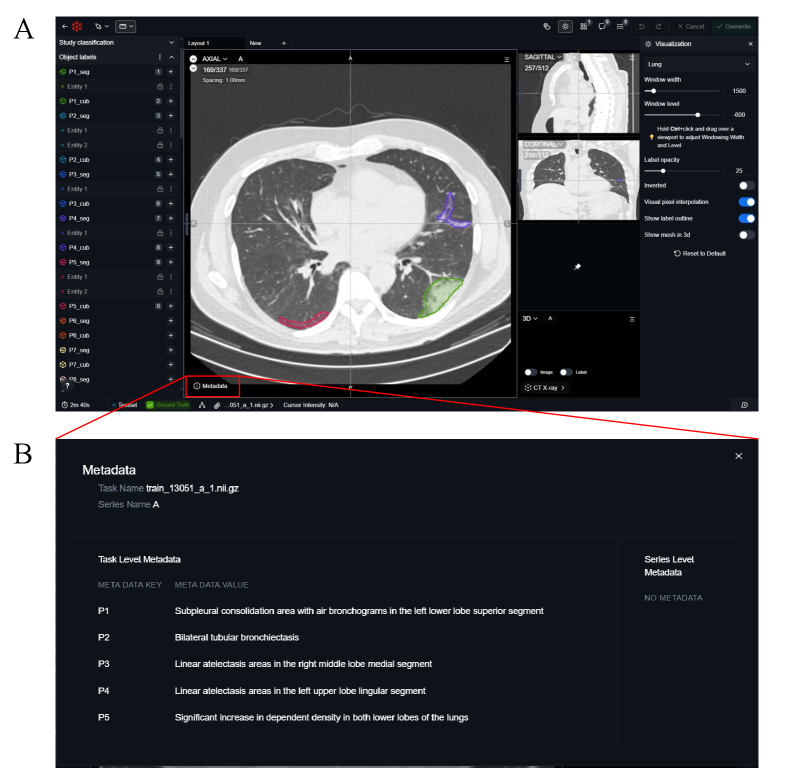Open the AXIAL view dropdown
793x781 pixels.
point(215,59)
